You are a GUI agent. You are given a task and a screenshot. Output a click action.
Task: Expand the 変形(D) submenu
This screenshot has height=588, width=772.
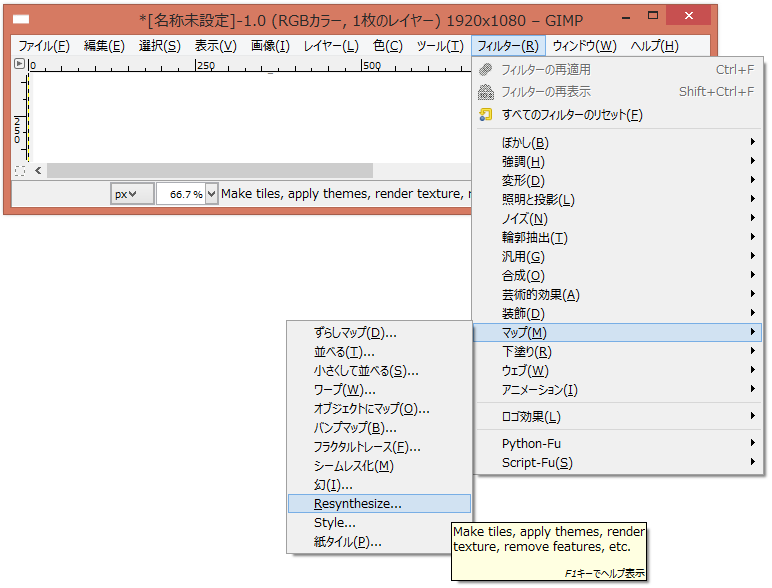(617, 180)
